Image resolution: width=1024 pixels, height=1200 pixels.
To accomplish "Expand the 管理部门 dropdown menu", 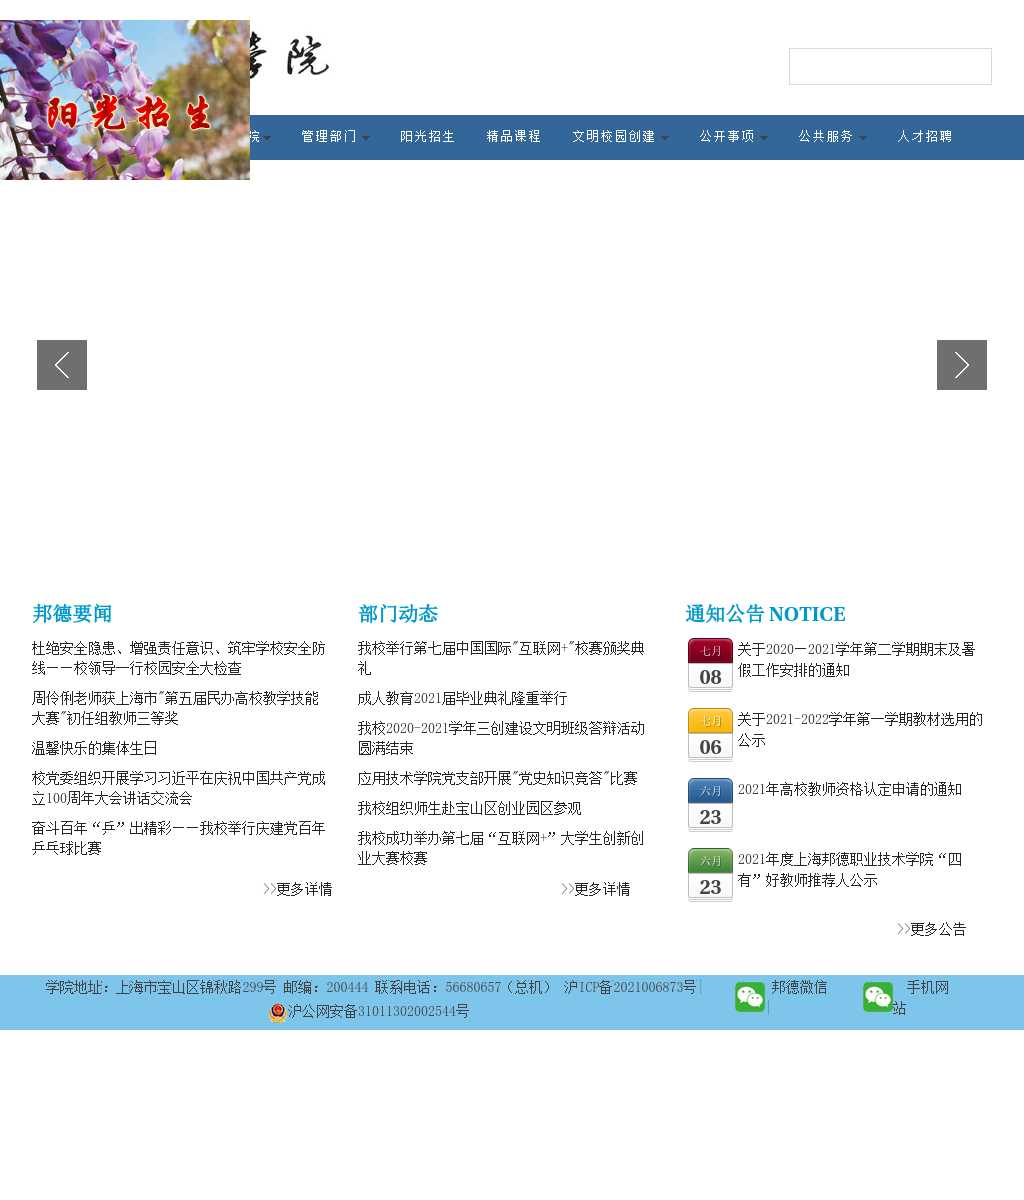I will pyautogui.click(x=335, y=137).
